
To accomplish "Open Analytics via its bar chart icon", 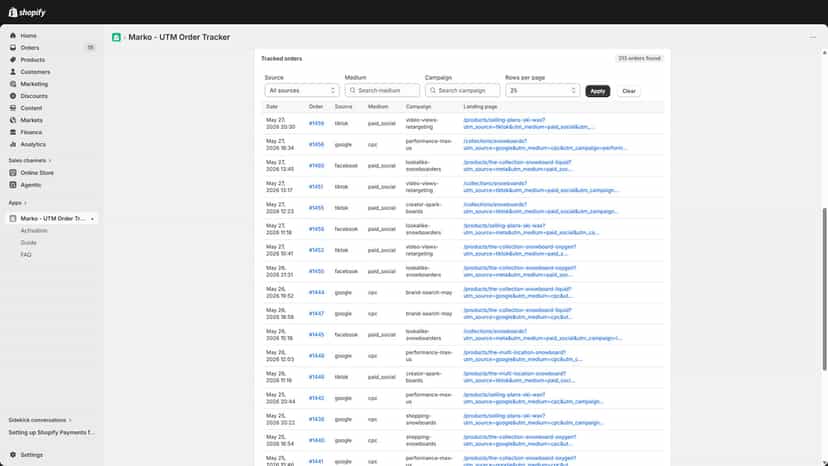I will pos(13,144).
